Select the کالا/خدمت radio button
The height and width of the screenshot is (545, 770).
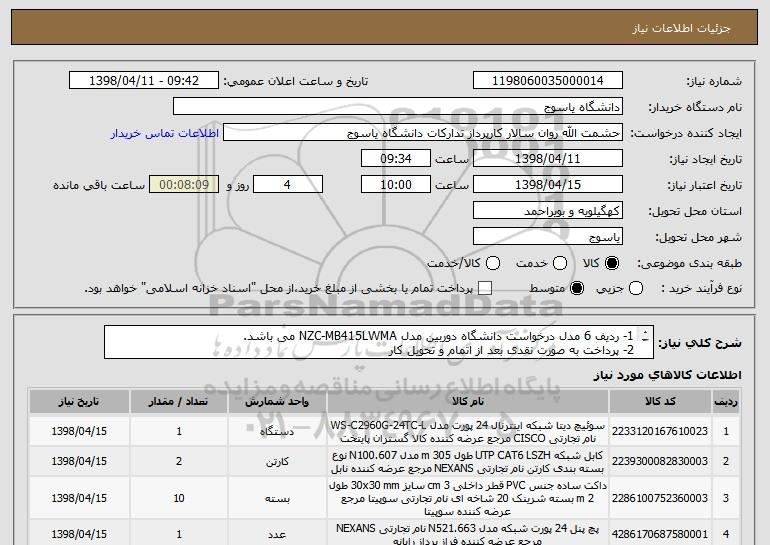(x=493, y=263)
